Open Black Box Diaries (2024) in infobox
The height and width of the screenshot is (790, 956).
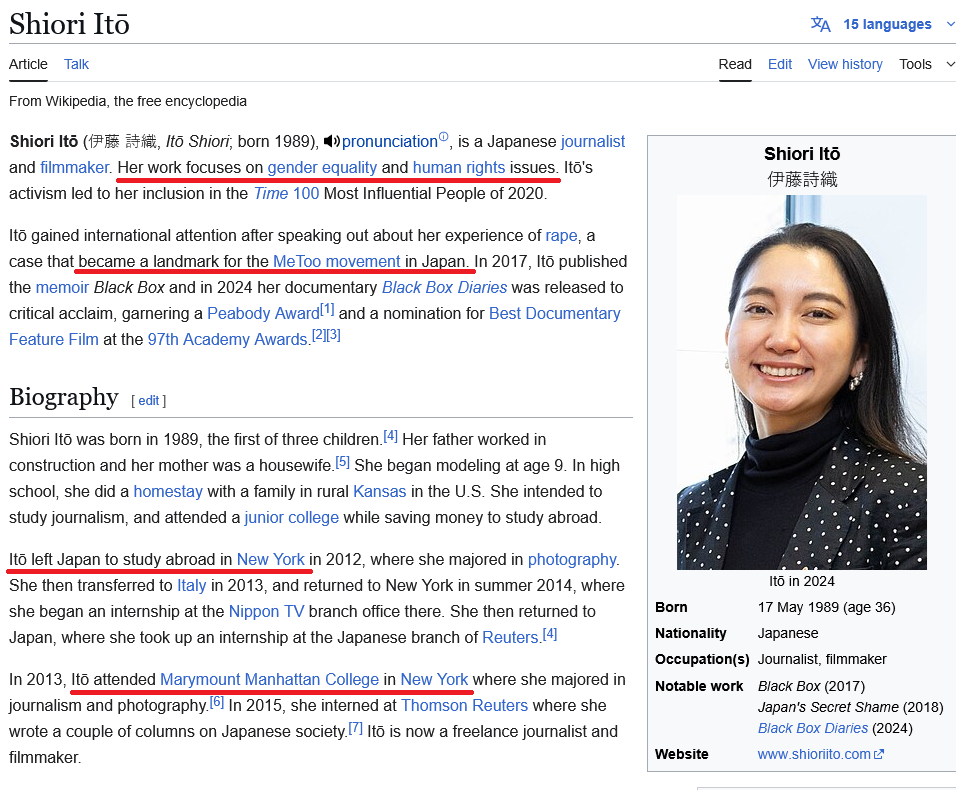813,728
